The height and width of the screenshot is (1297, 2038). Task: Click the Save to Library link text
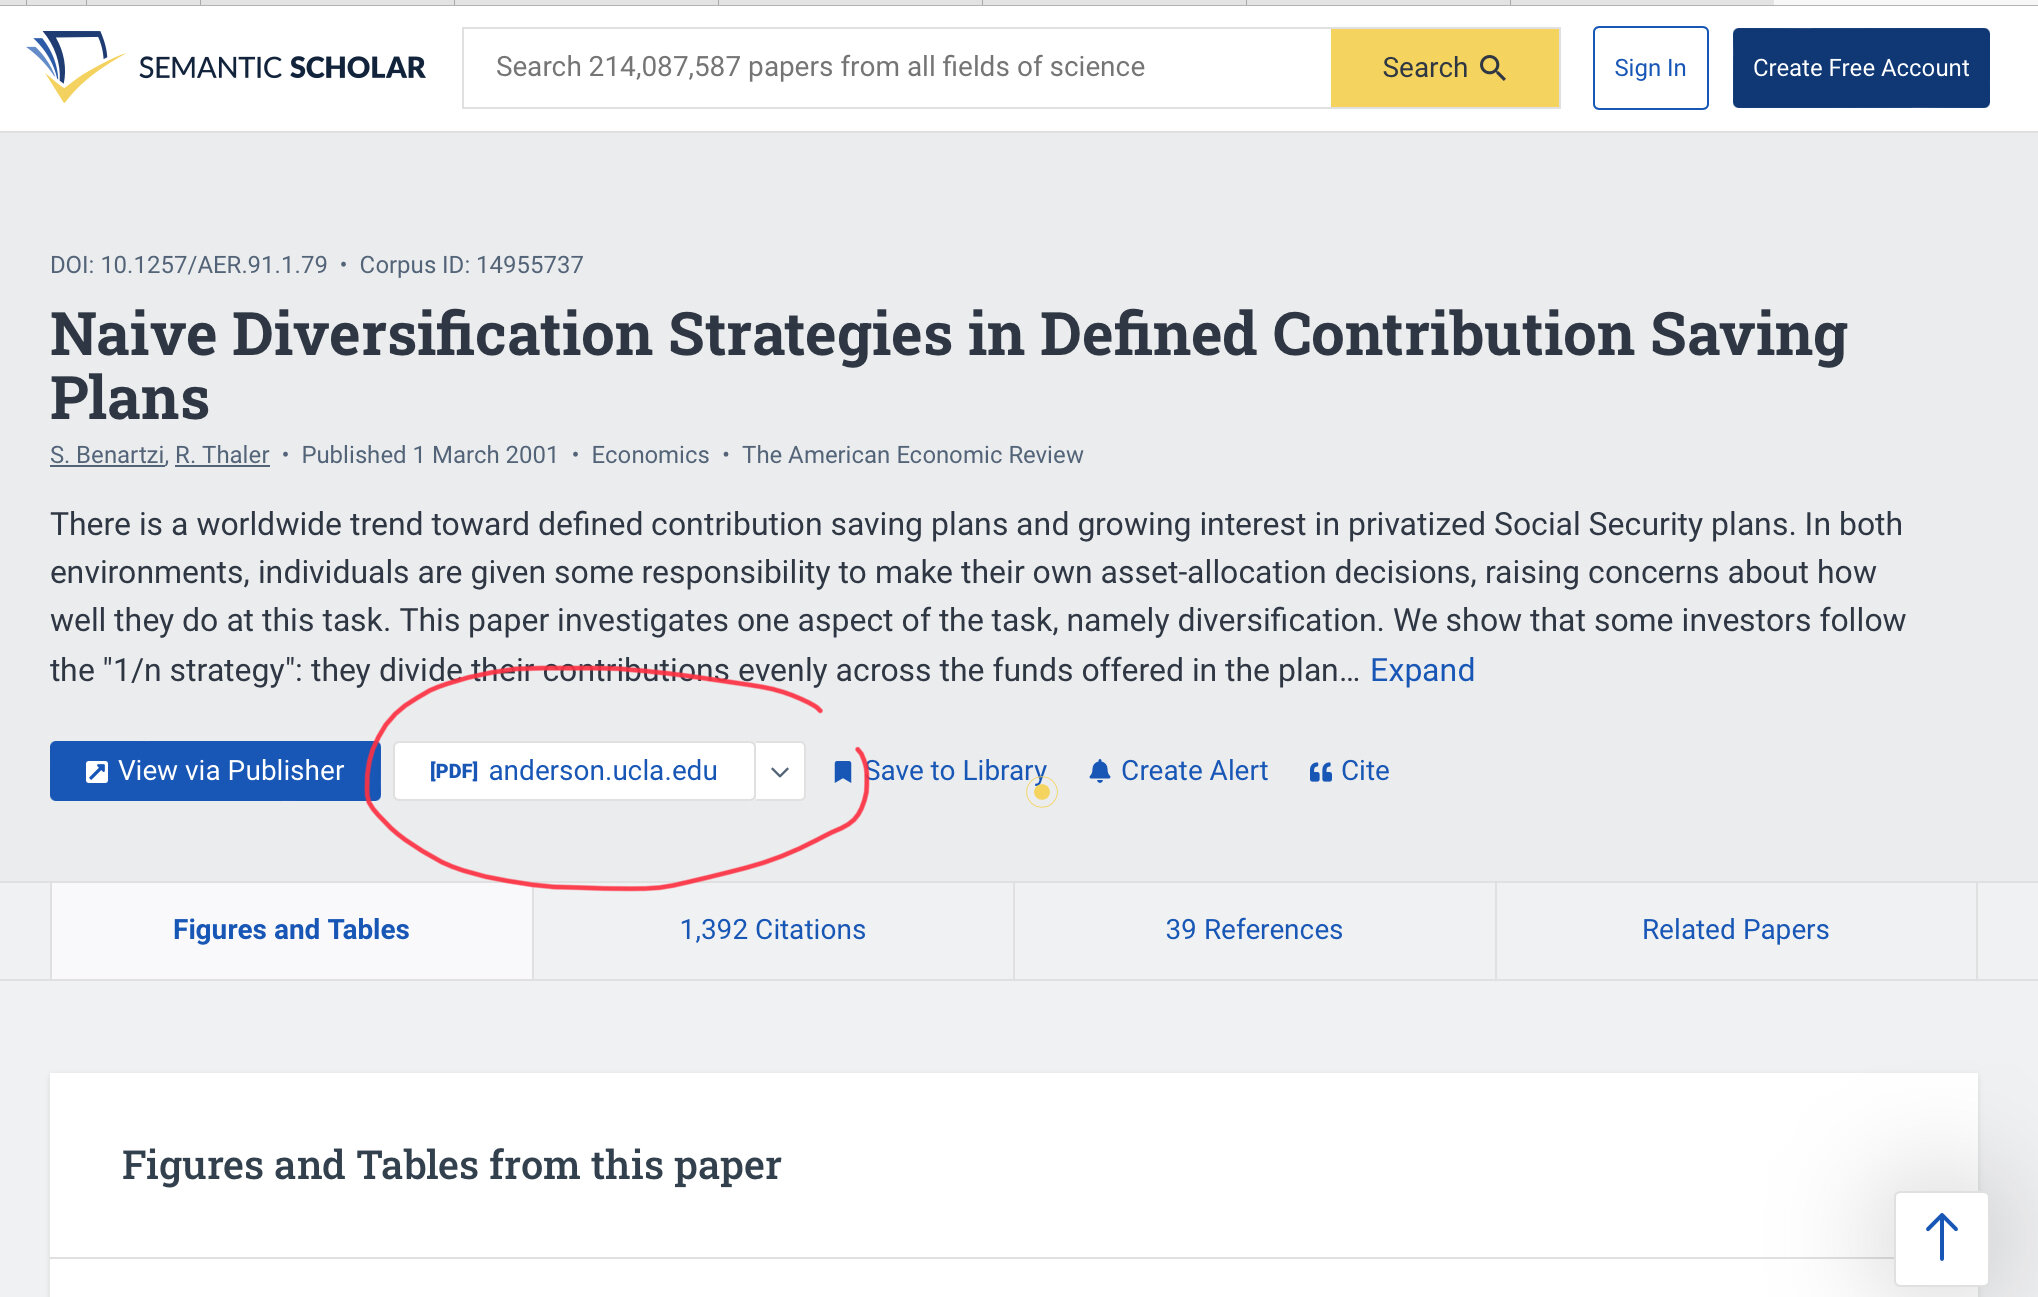pos(956,771)
